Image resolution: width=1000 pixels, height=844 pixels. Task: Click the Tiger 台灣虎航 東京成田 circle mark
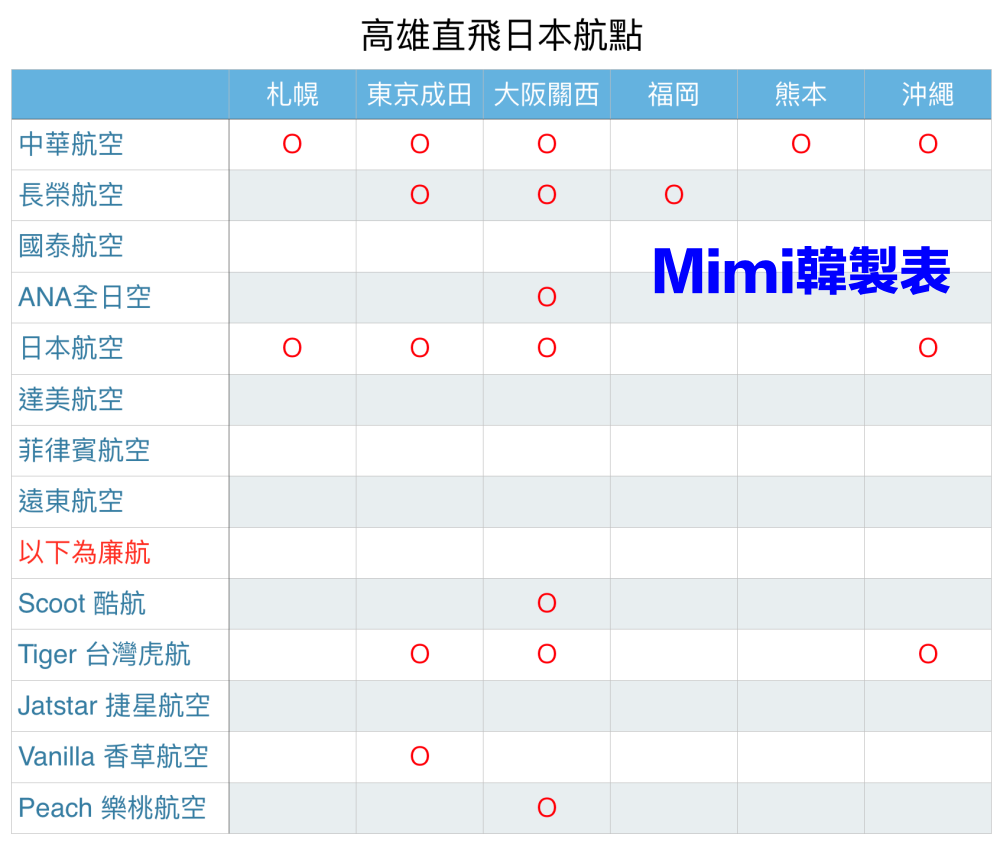[420, 654]
